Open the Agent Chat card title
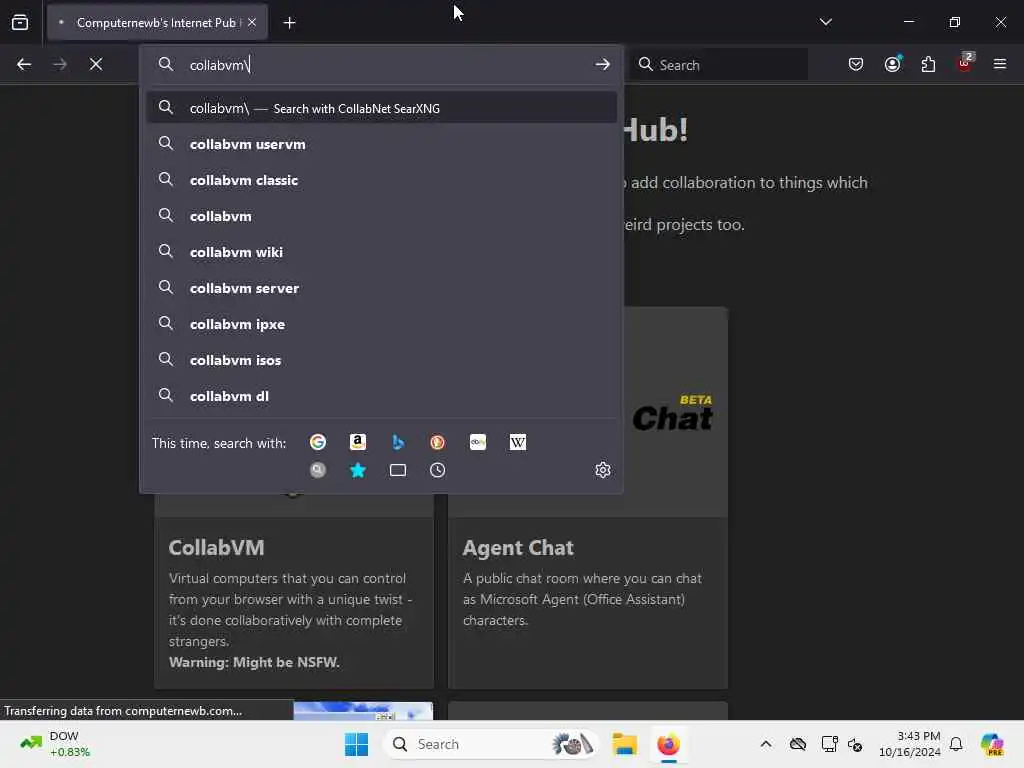 [518, 547]
